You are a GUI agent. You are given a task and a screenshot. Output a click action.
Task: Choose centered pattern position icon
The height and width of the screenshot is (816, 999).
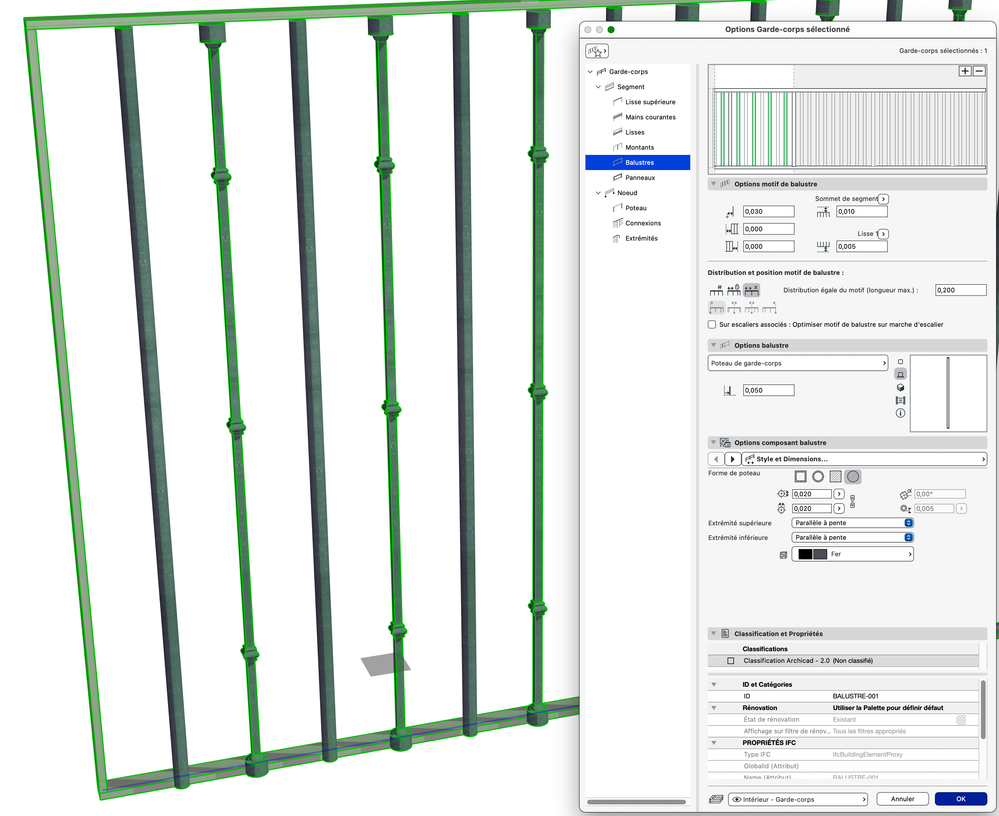734,308
